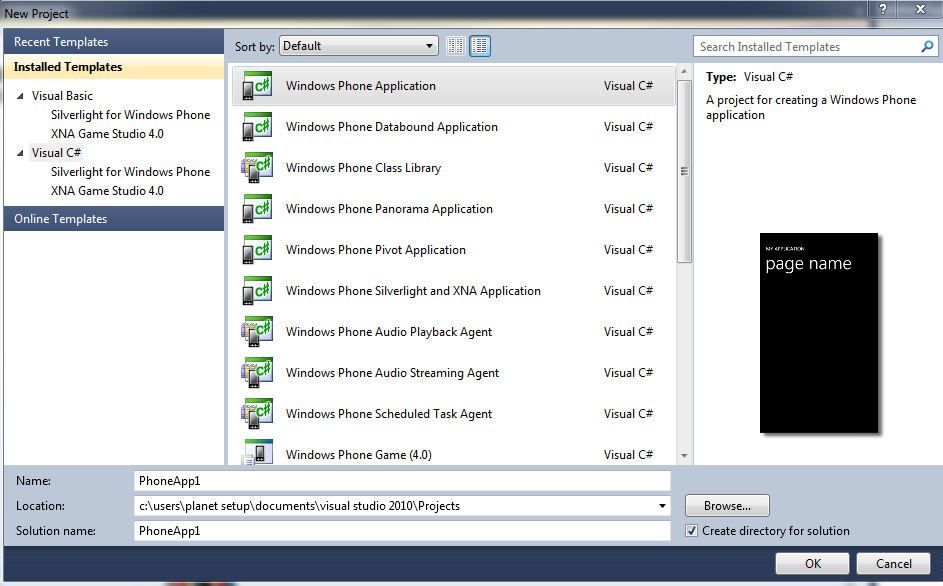Select 'Windows Phone Audio Playback Agent' text
This screenshot has width=943, height=586.
click(389, 332)
